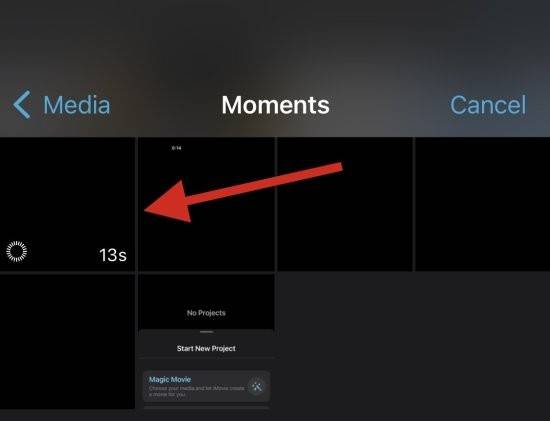Image resolution: width=550 pixels, height=421 pixels.
Task: Choose the thumbnail showing the 9:14 clock
Action: pyautogui.click(x=206, y=204)
